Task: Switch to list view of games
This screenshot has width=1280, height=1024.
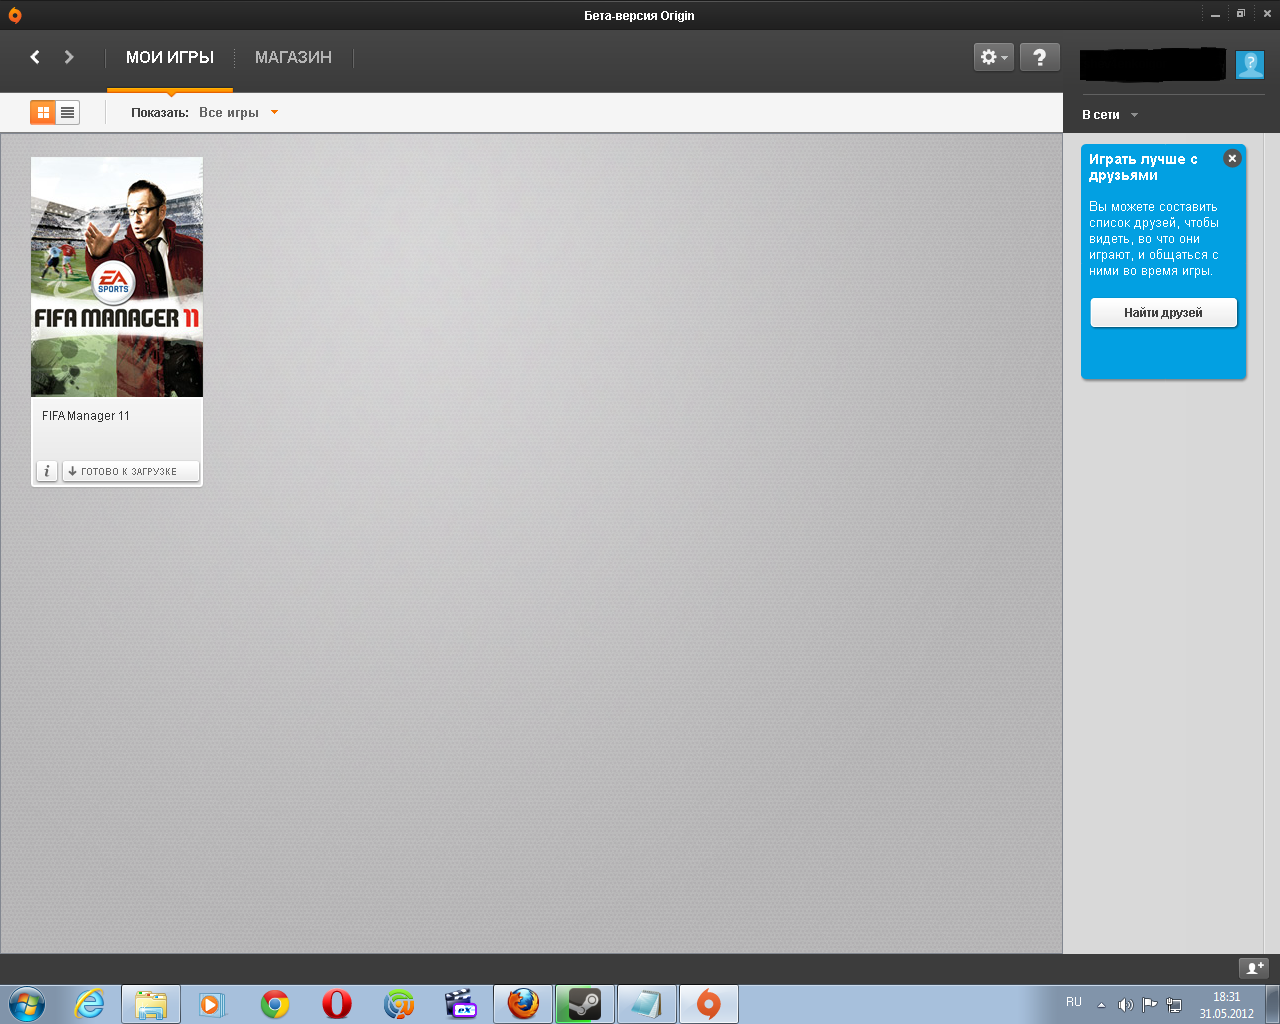Action: 68,112
